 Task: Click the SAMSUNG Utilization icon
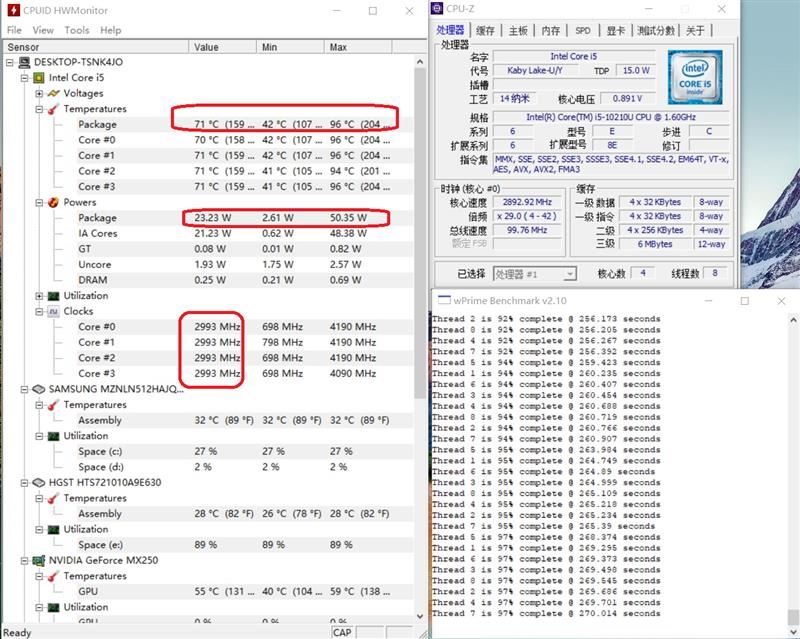53,436
